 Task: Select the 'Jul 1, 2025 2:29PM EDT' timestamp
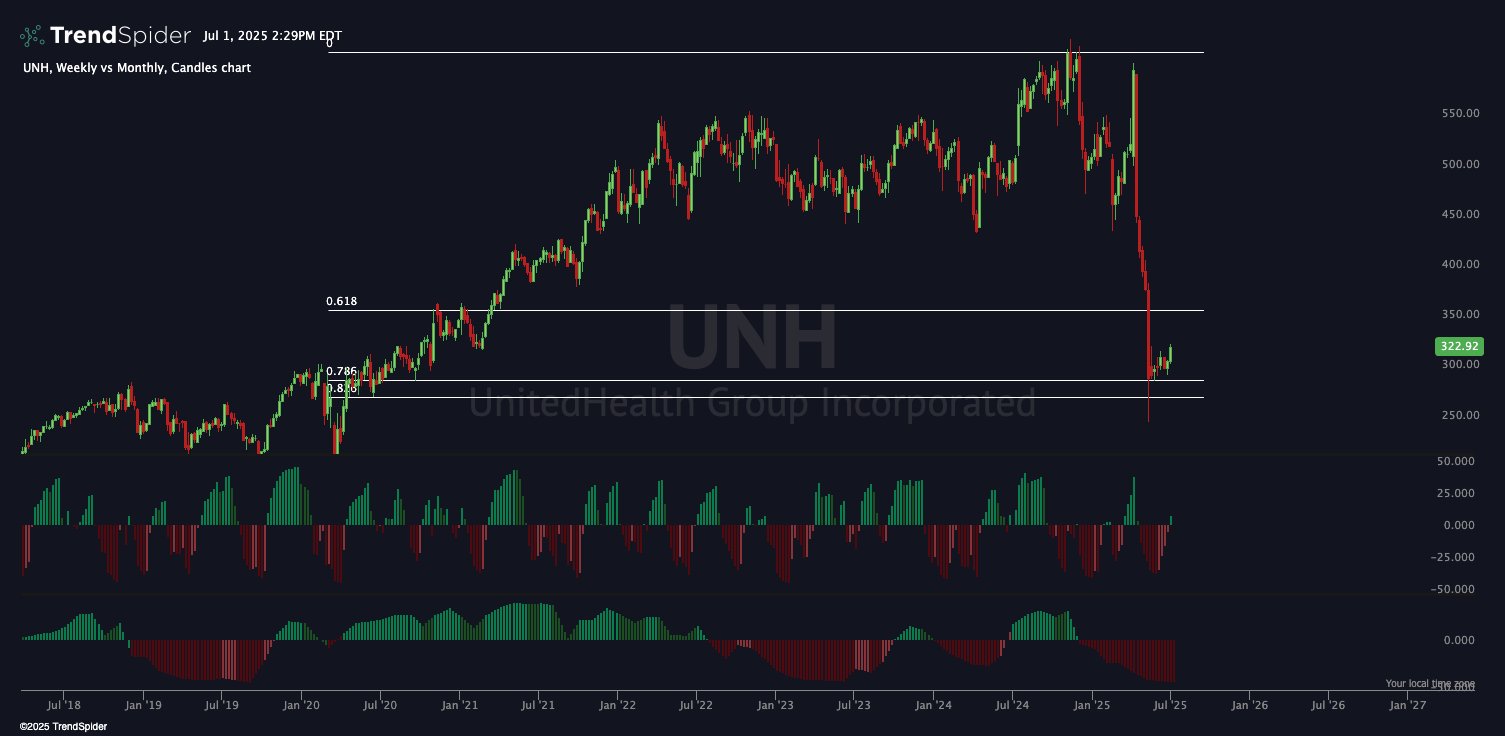[272, 36]
